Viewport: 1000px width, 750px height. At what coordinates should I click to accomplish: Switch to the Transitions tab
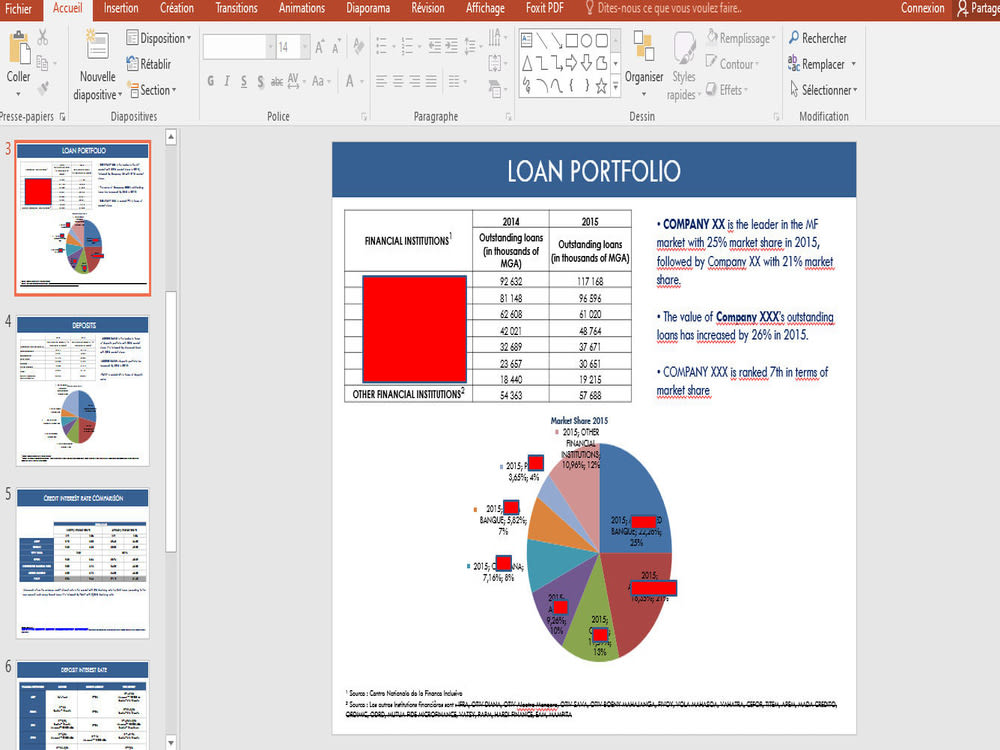(x=237, y=8)
